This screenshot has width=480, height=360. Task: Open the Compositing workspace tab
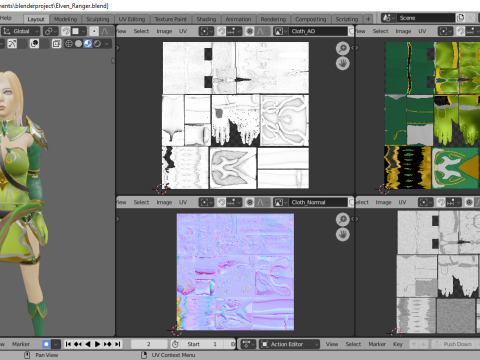coord(311,19)
